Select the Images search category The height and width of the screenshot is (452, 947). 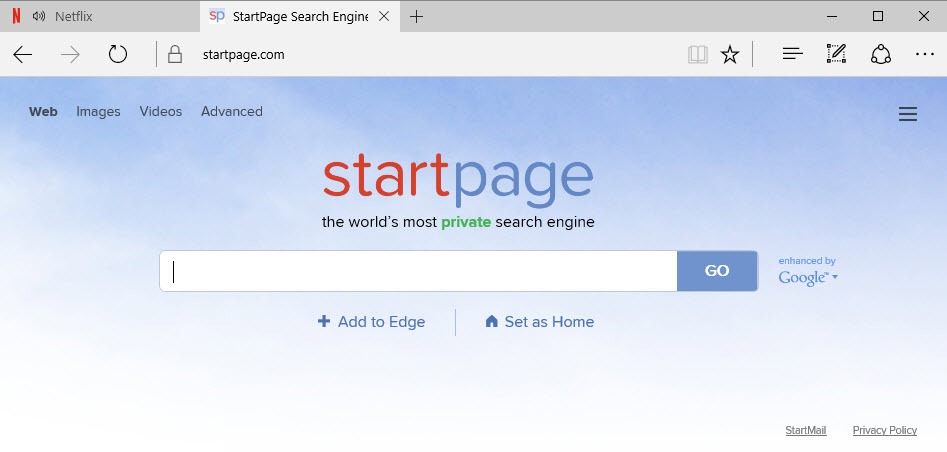point(98,112)
